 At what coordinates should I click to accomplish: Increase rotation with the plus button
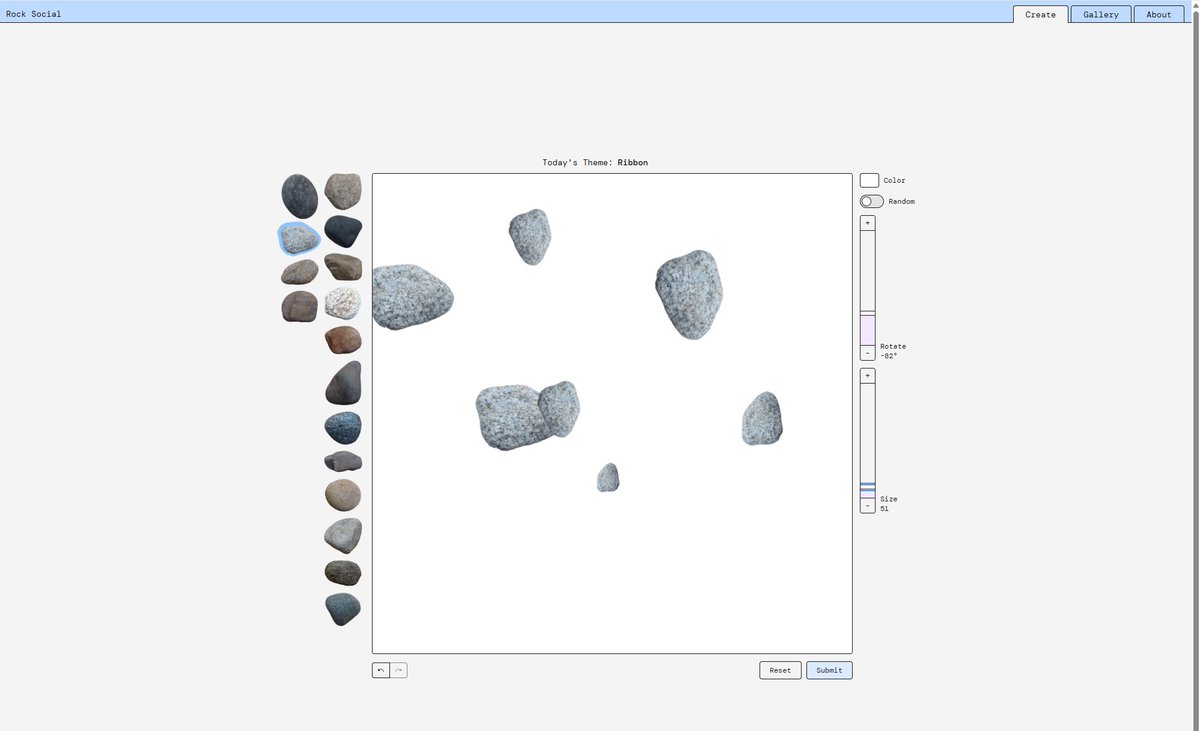867,223
